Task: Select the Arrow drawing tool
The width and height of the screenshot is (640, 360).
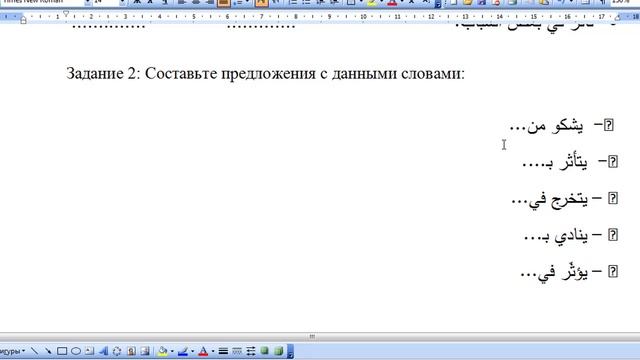Action: pyautogui.click(x=48, y=351)
